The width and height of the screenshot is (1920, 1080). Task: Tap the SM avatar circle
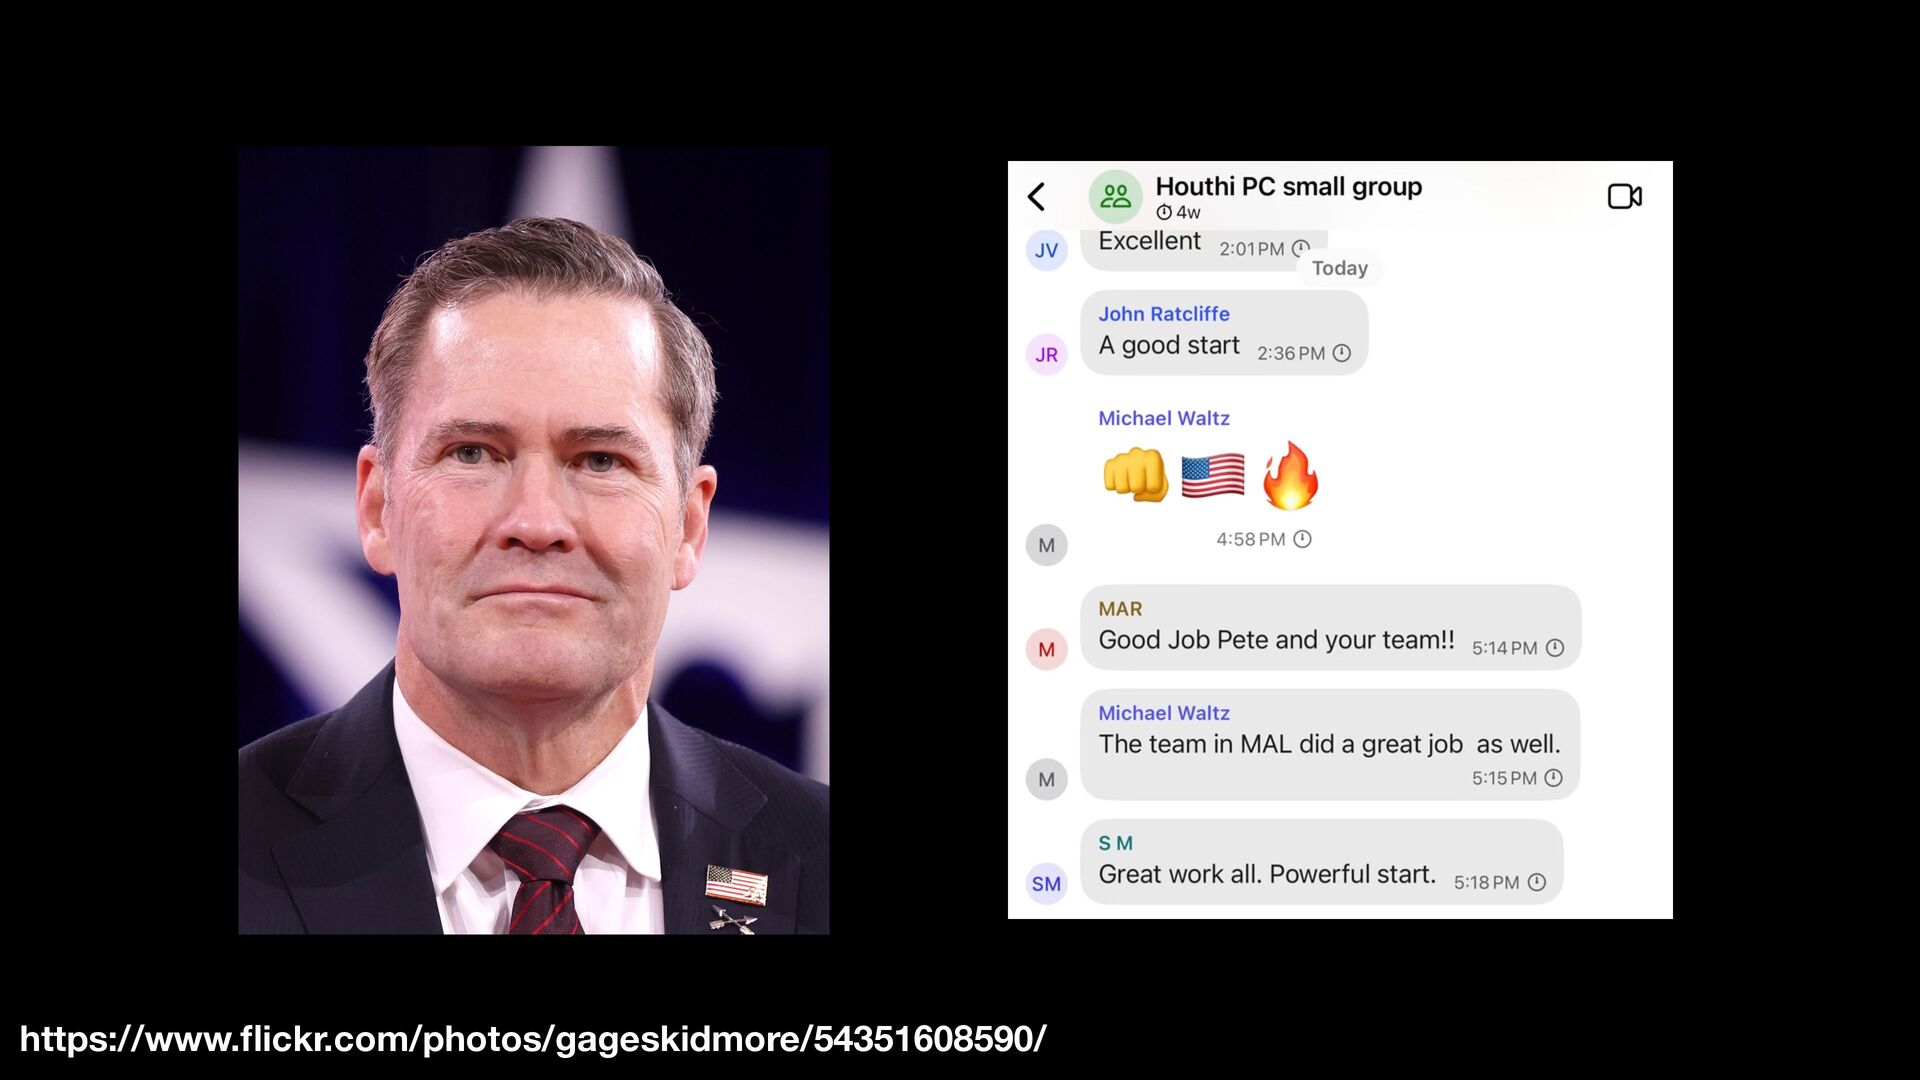click(1046, 883)
